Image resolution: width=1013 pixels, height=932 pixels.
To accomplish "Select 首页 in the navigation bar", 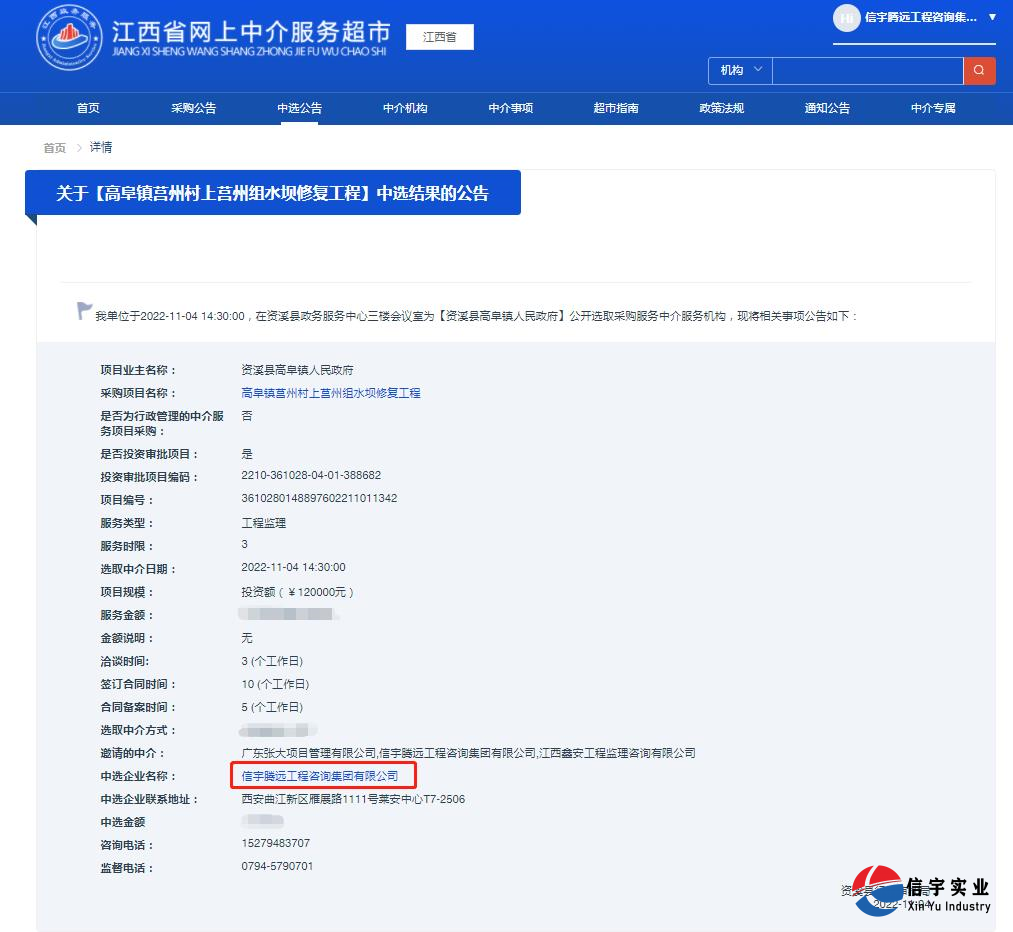I will [x=87, y=108].
